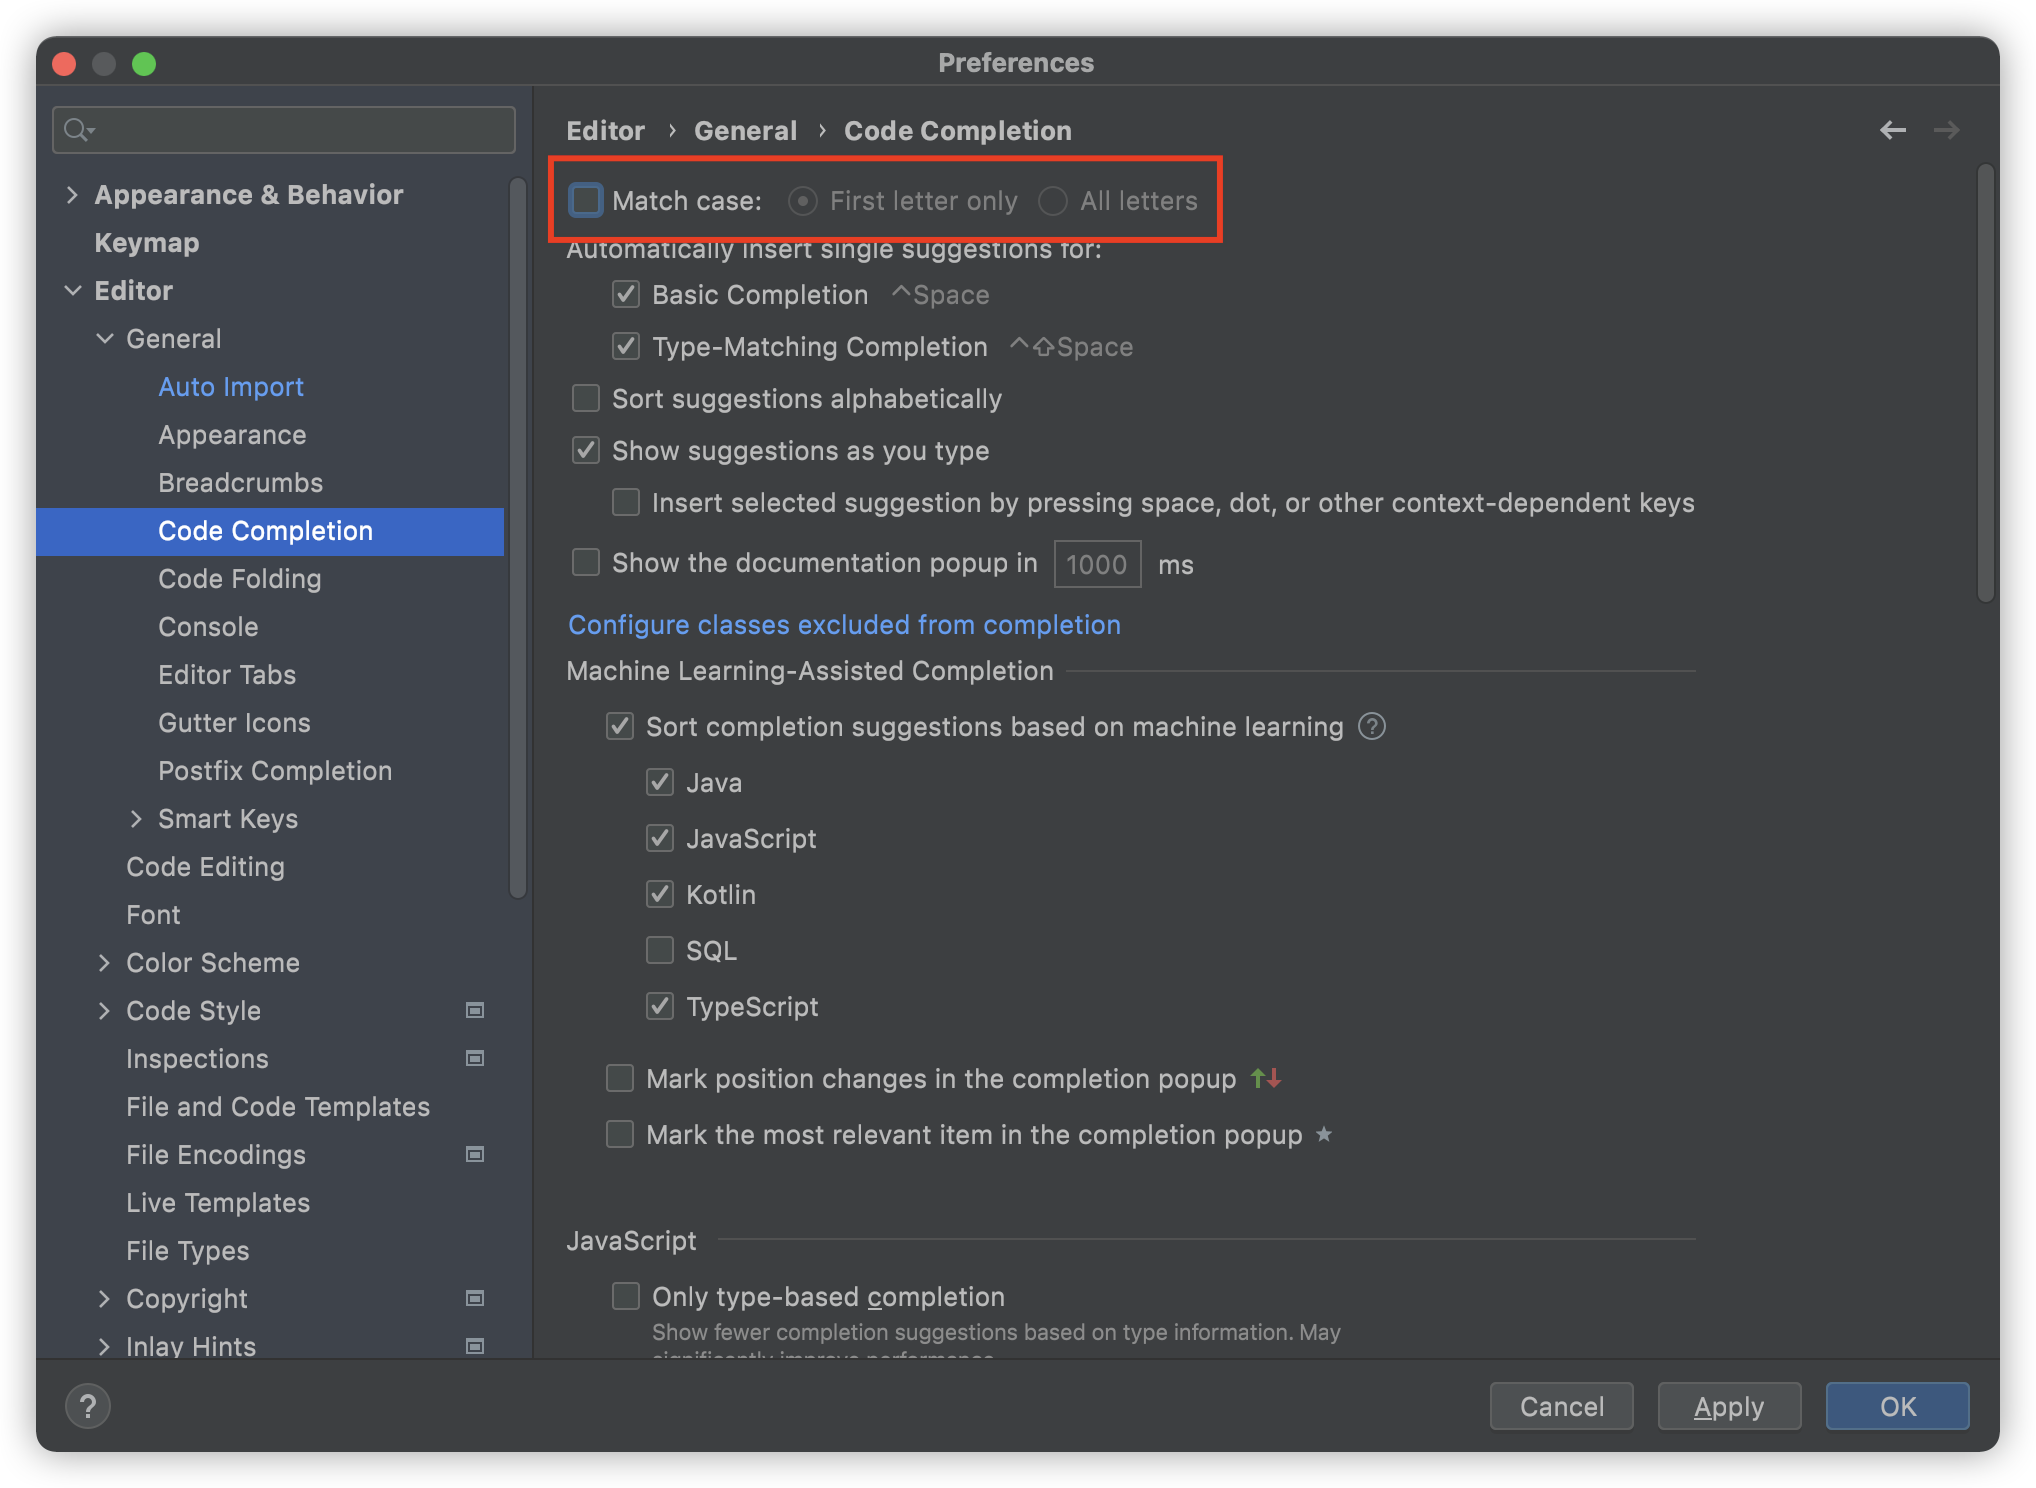Enable Show the documentation popup checkbox
Screen dimensions: 2036x1488
coord(586,562)
